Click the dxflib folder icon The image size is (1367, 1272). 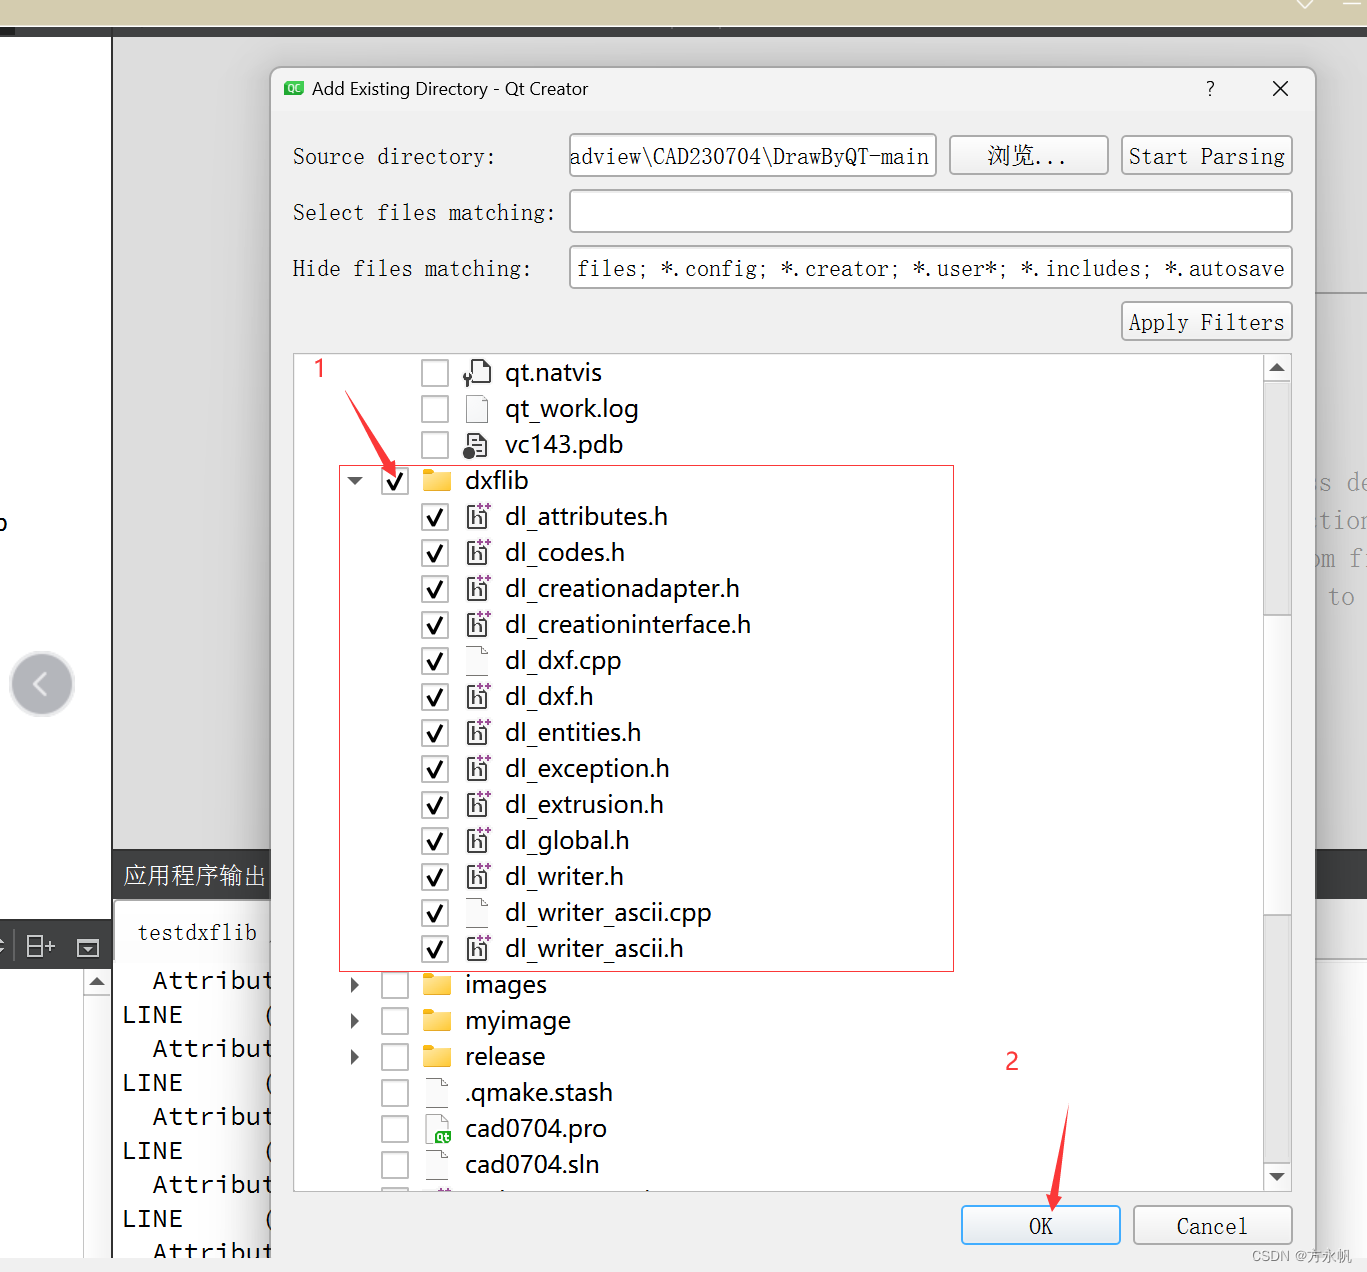[437, 481]
